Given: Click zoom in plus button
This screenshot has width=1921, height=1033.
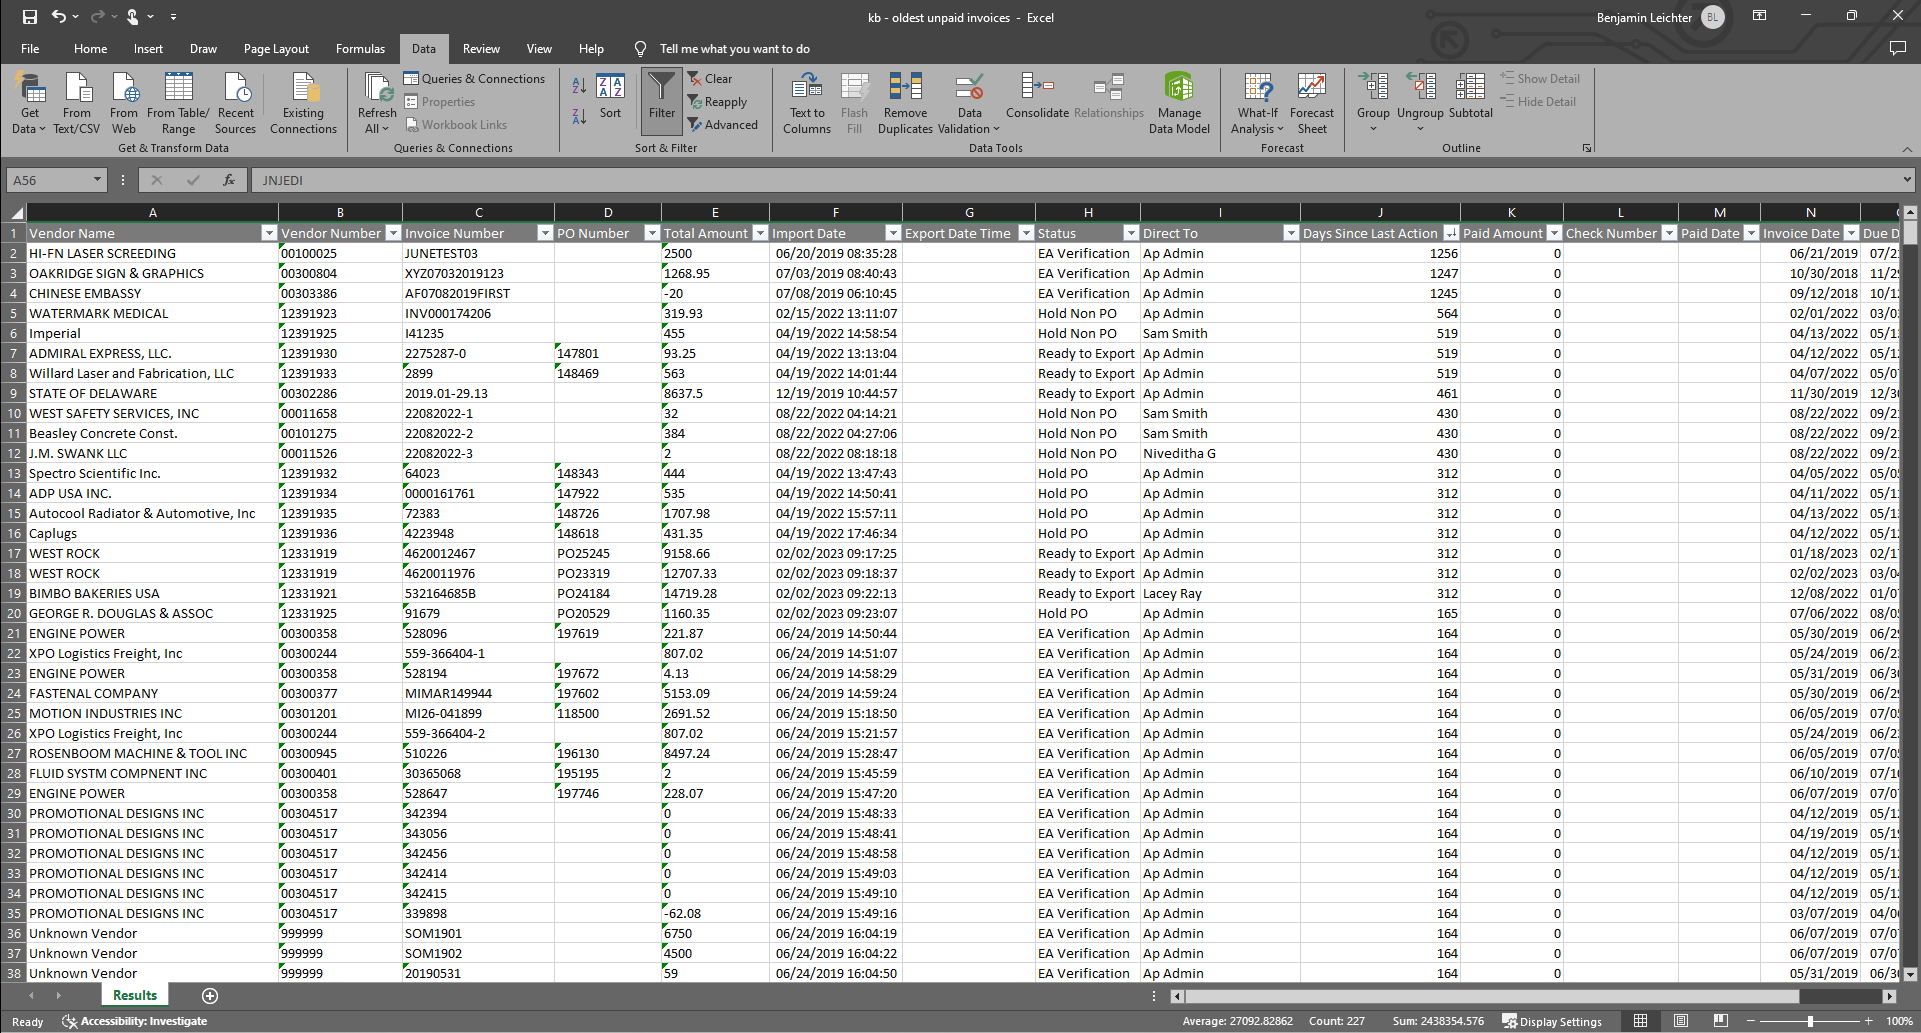Looking at the screenshot, I should tap(1868, 1021).
